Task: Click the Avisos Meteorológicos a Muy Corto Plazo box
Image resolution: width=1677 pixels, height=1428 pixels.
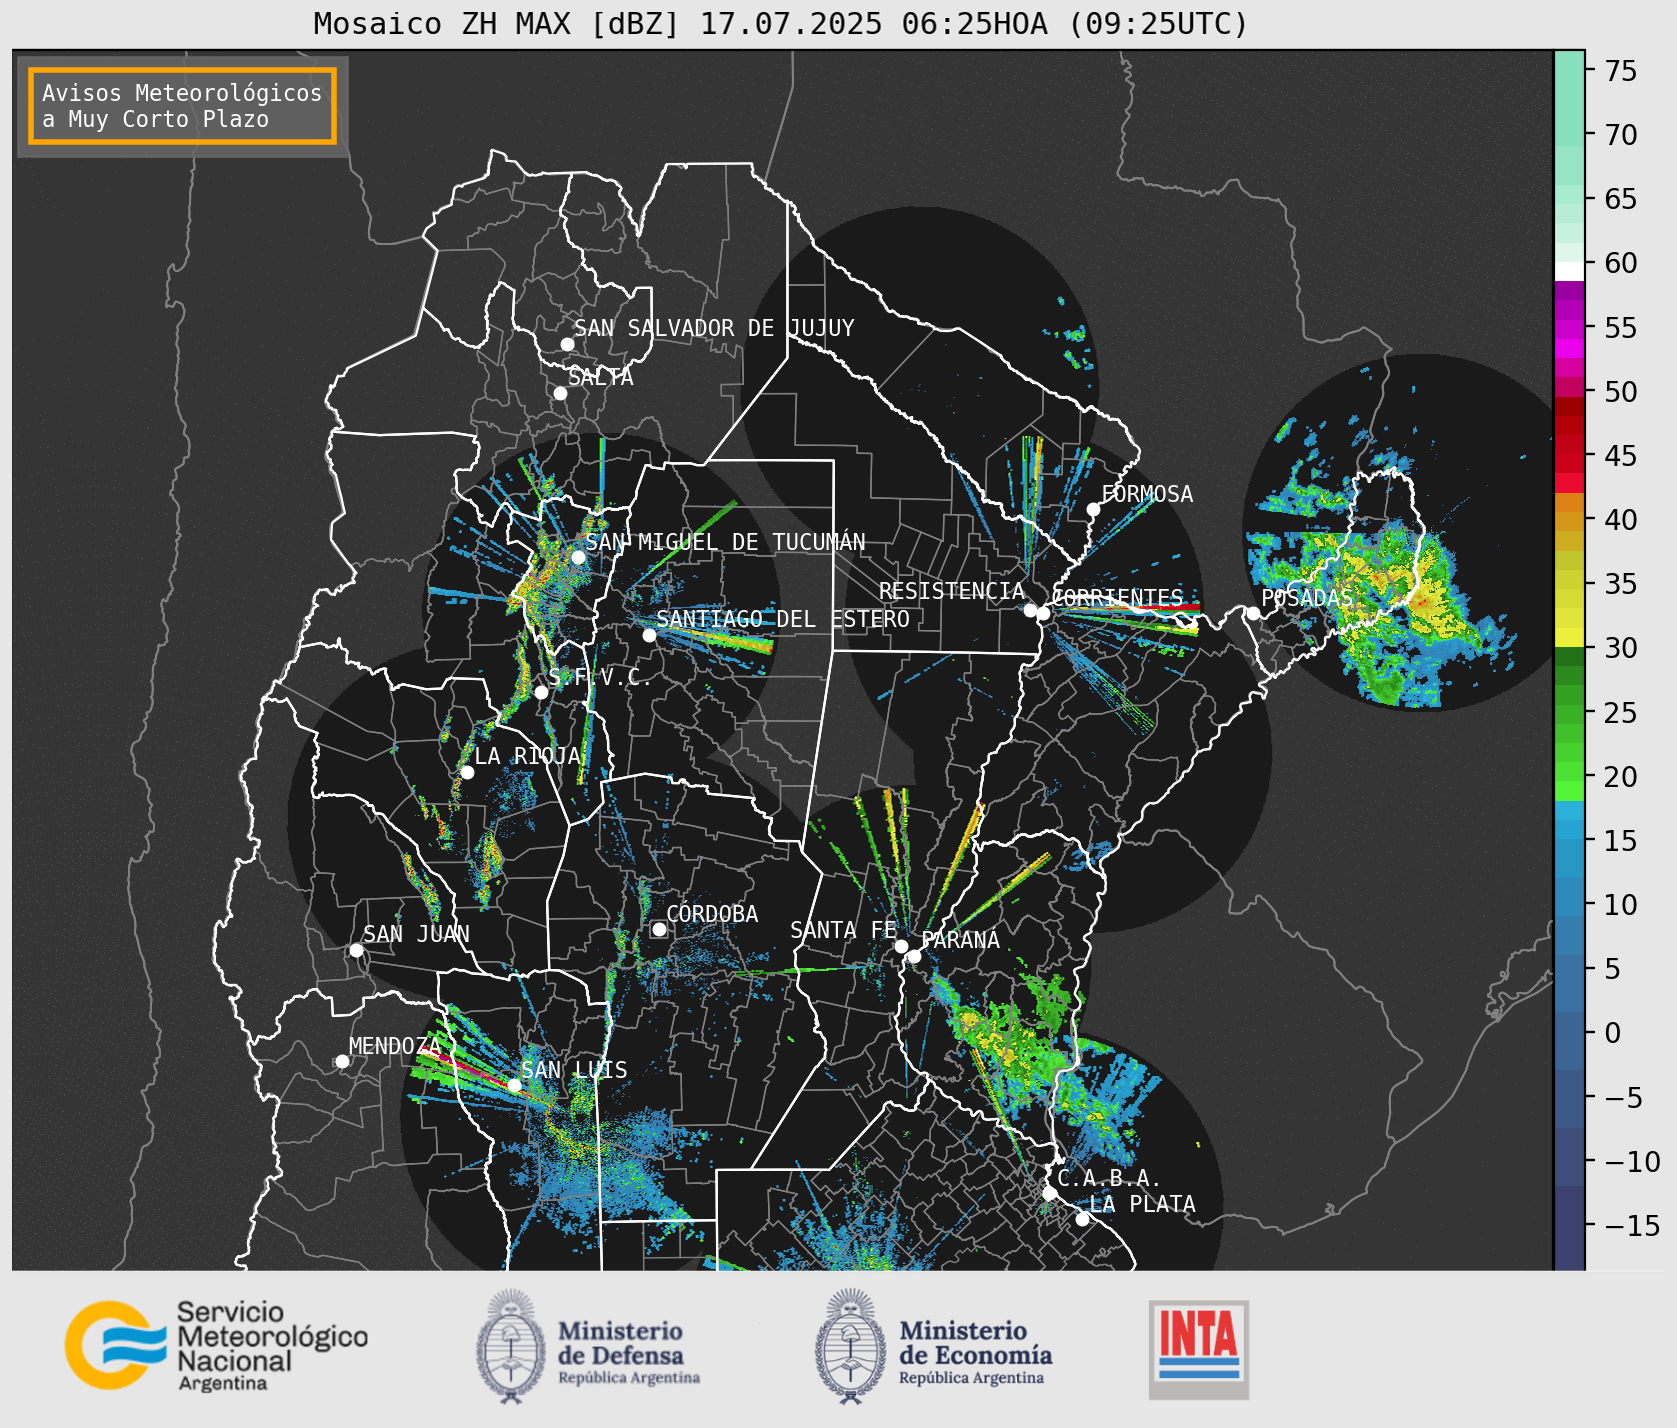Action: tap(182, 106)
